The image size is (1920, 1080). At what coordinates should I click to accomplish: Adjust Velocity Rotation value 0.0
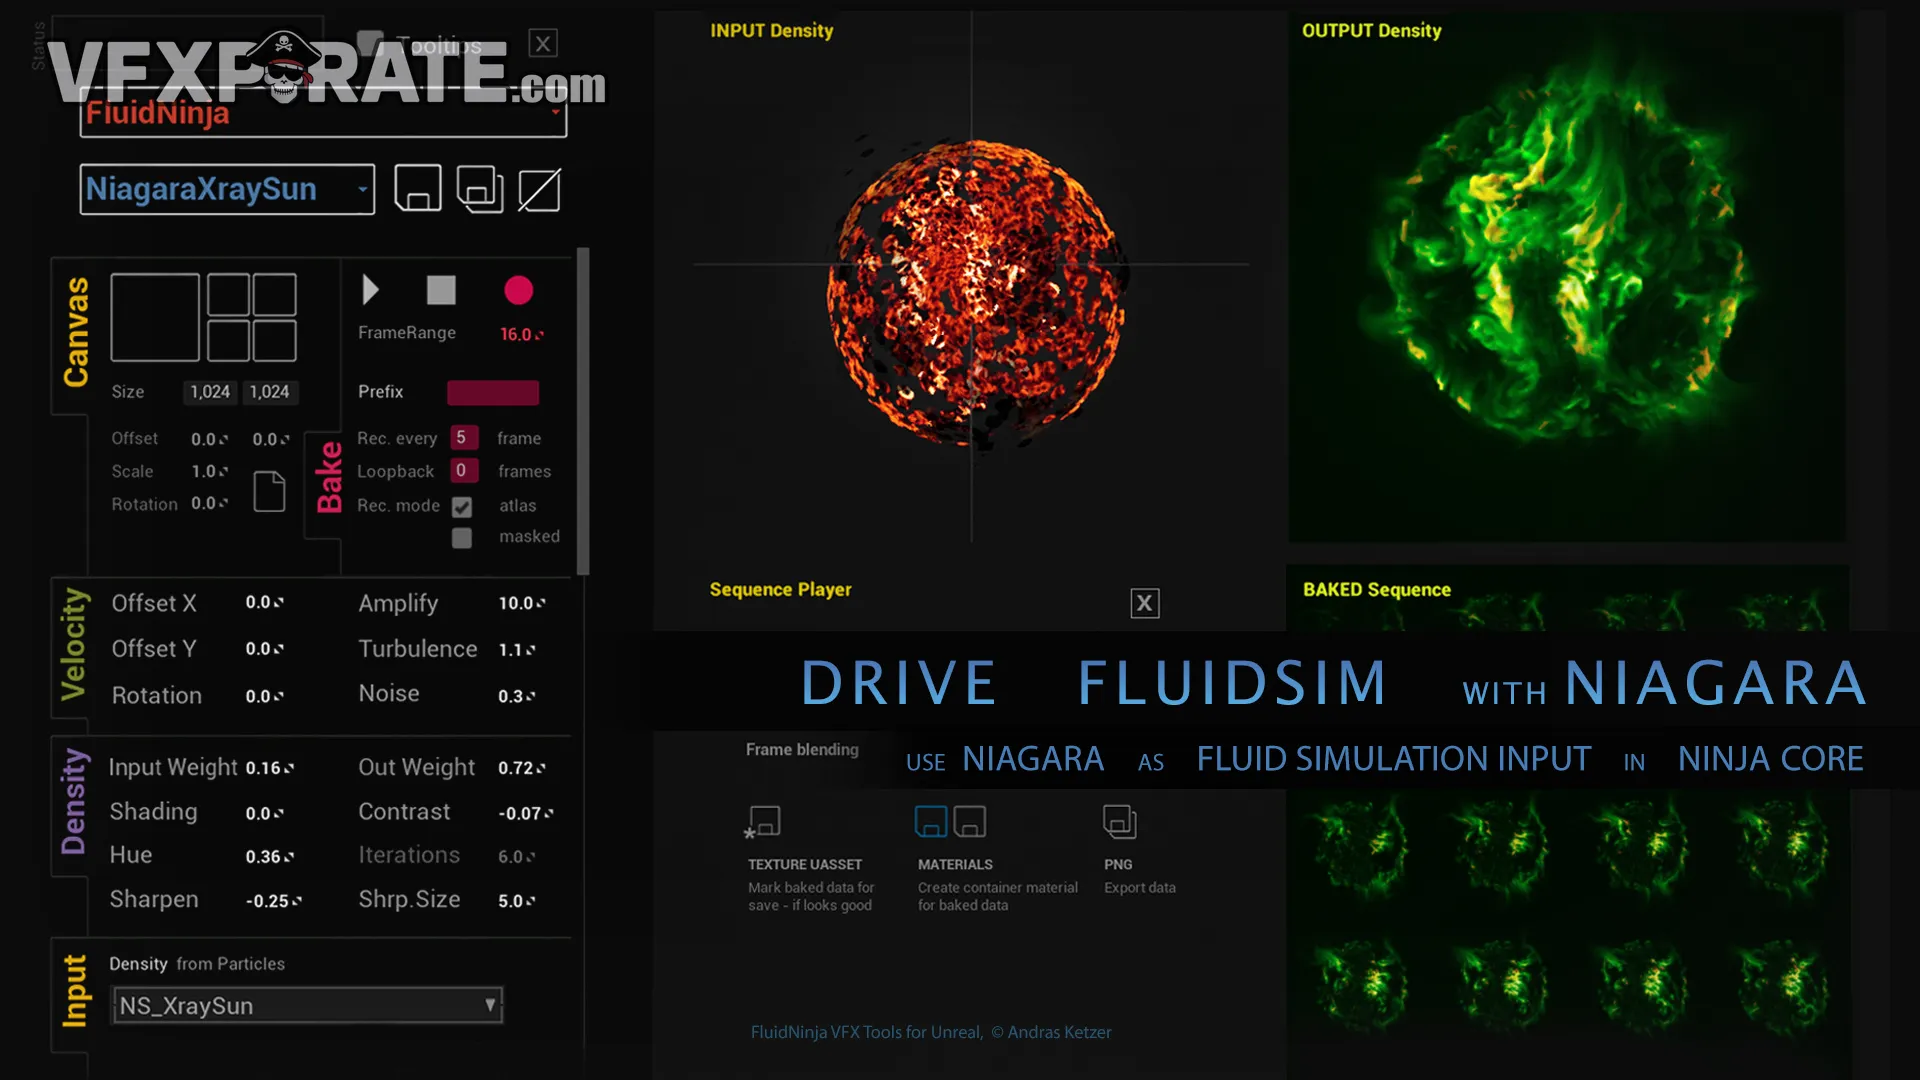point(265,696)
